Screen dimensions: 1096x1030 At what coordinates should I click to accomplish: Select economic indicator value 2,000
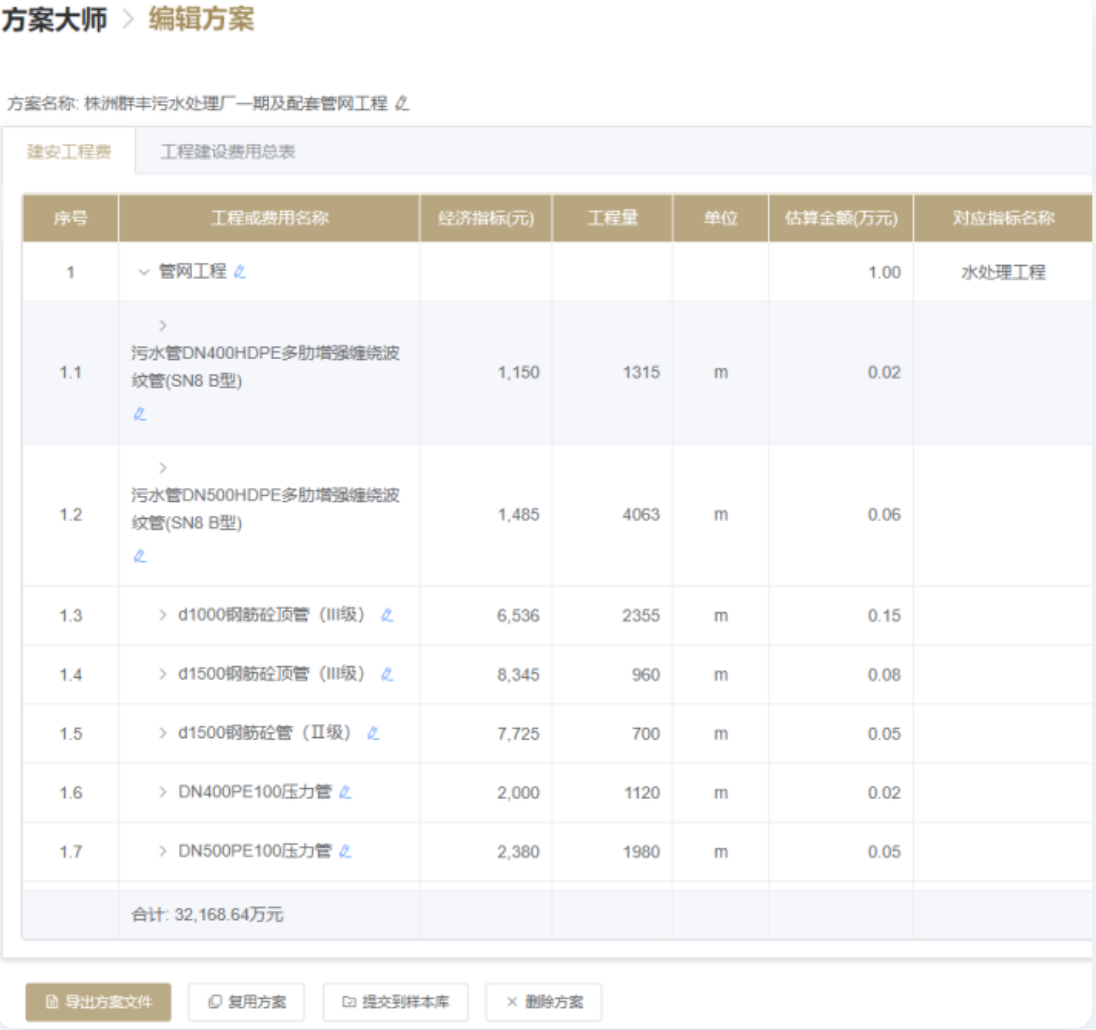[519, 793]
